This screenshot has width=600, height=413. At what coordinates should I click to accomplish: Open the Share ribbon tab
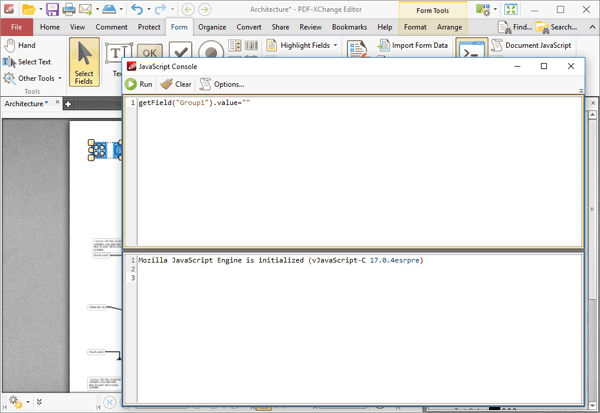click(x=280, y=27)
